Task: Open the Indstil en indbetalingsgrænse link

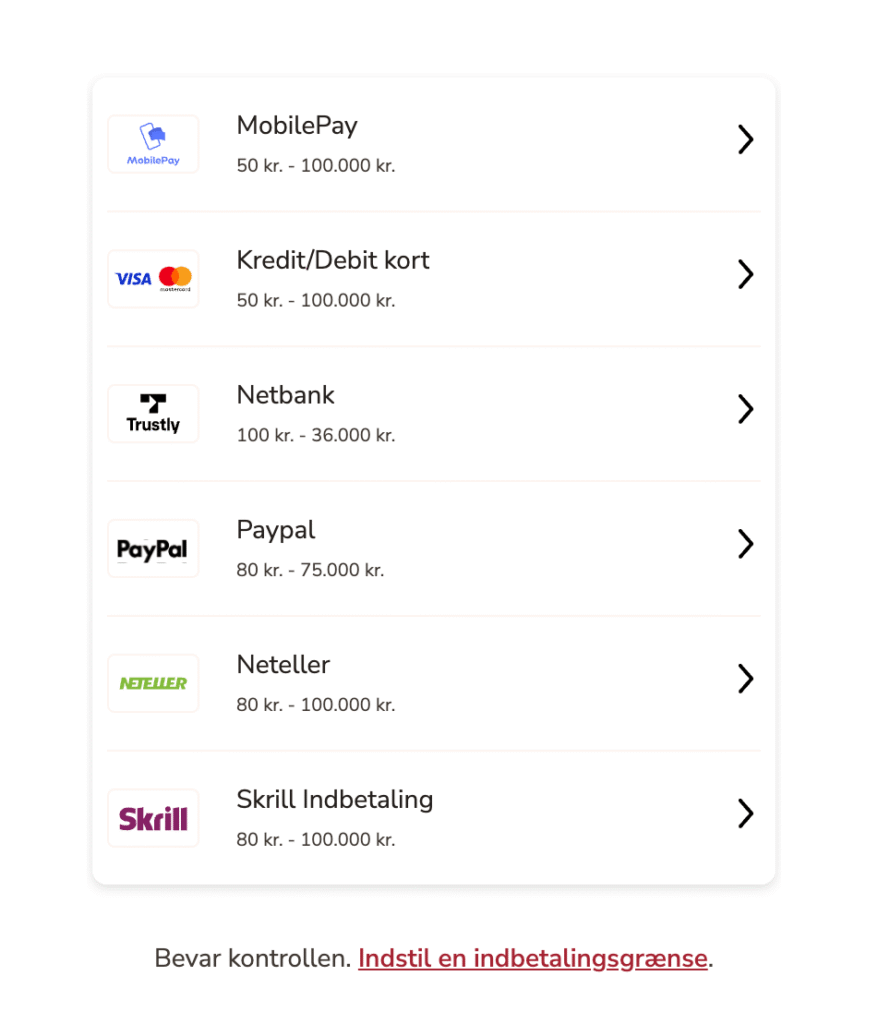Action: 533,958
